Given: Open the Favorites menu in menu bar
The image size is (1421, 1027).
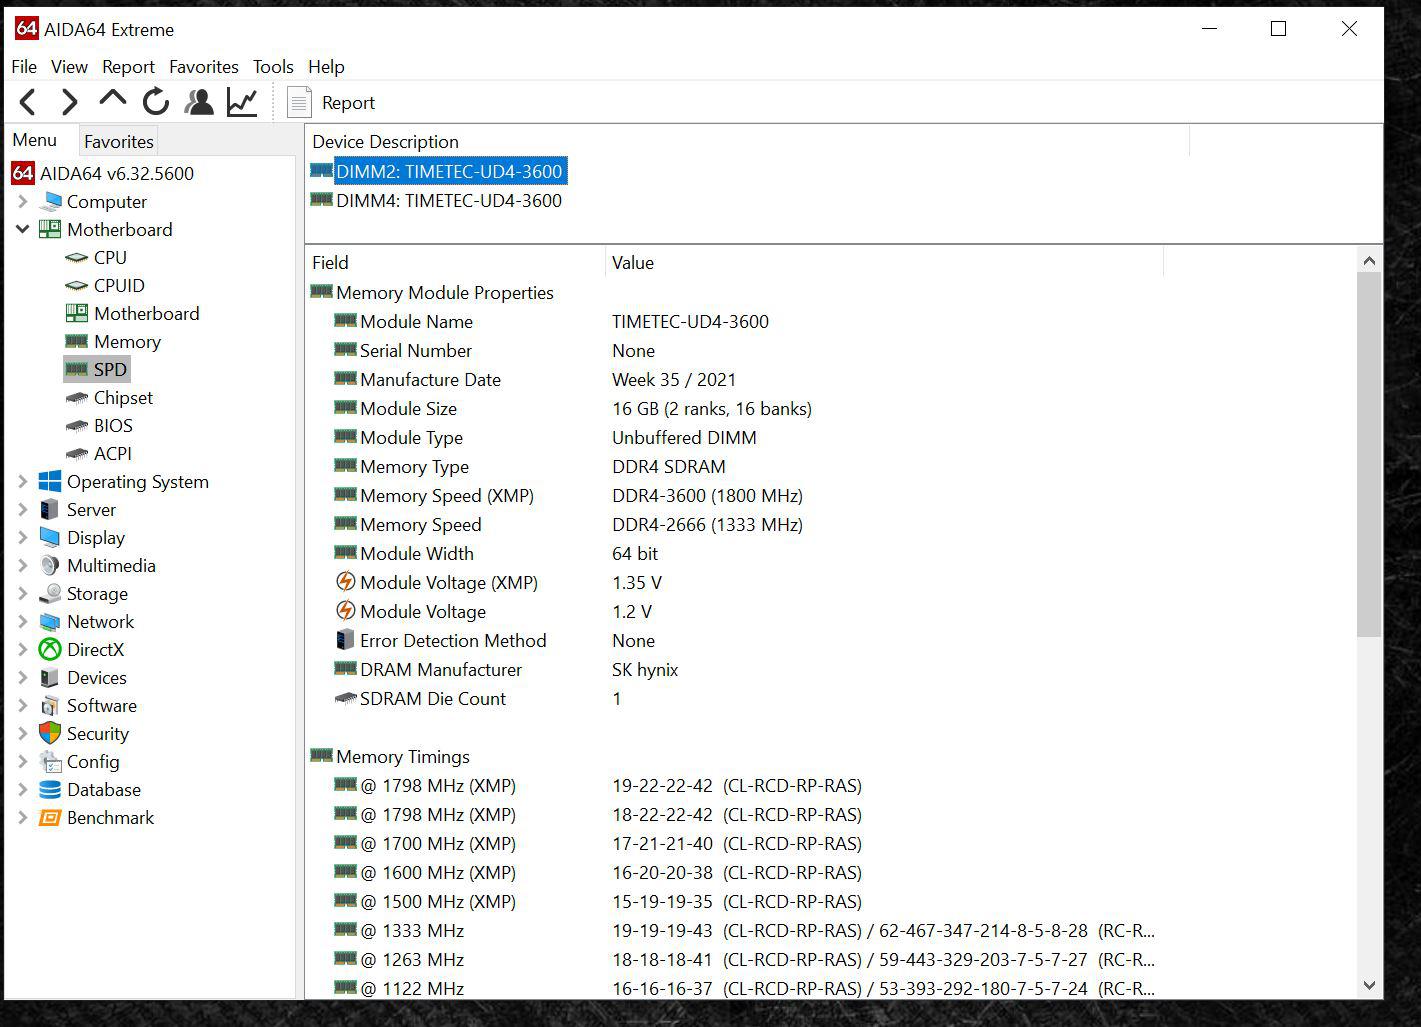Looking at the screenshot, I should [203, 67].
